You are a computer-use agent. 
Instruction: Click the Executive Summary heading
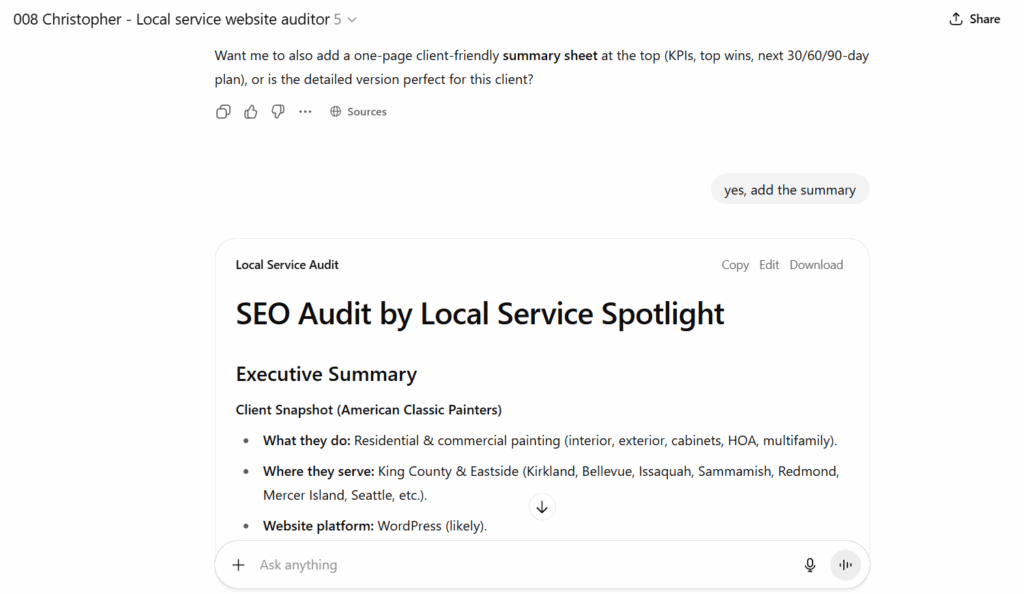click(x=326, y=374)
